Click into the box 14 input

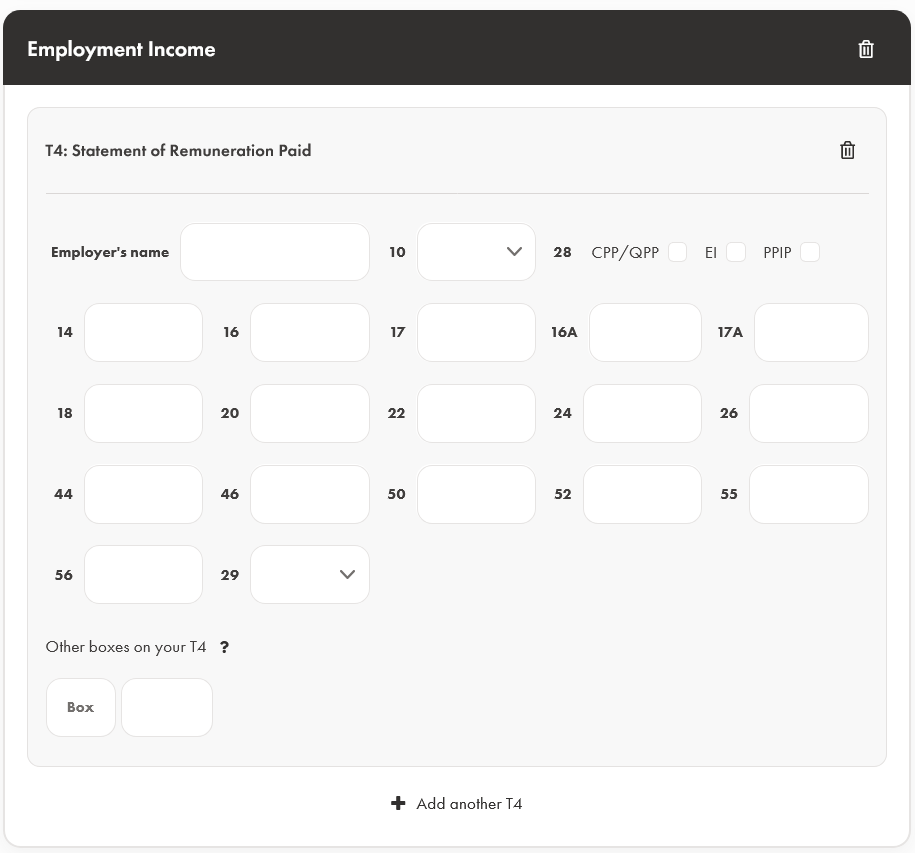pyautogui.click(x=143, y=332)
